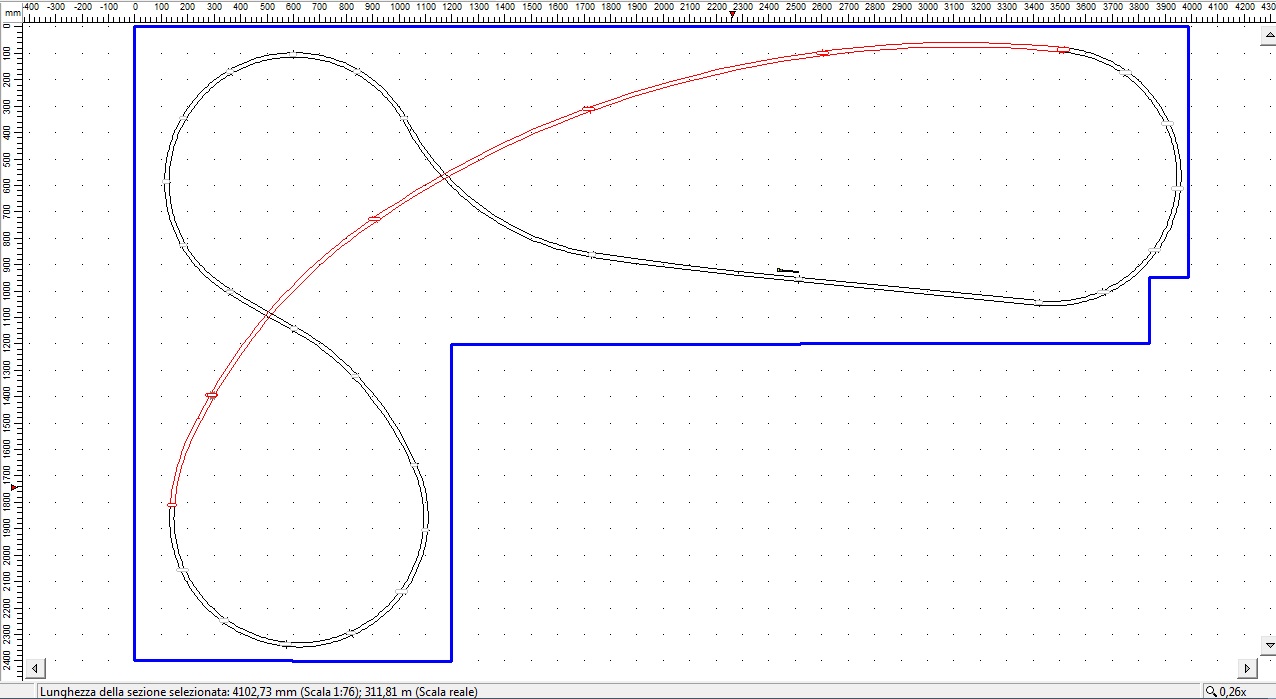Click the upper crossing of red and black tracks
The width and height of the screenshot is (1276, 699).
(x=443, y=177)
